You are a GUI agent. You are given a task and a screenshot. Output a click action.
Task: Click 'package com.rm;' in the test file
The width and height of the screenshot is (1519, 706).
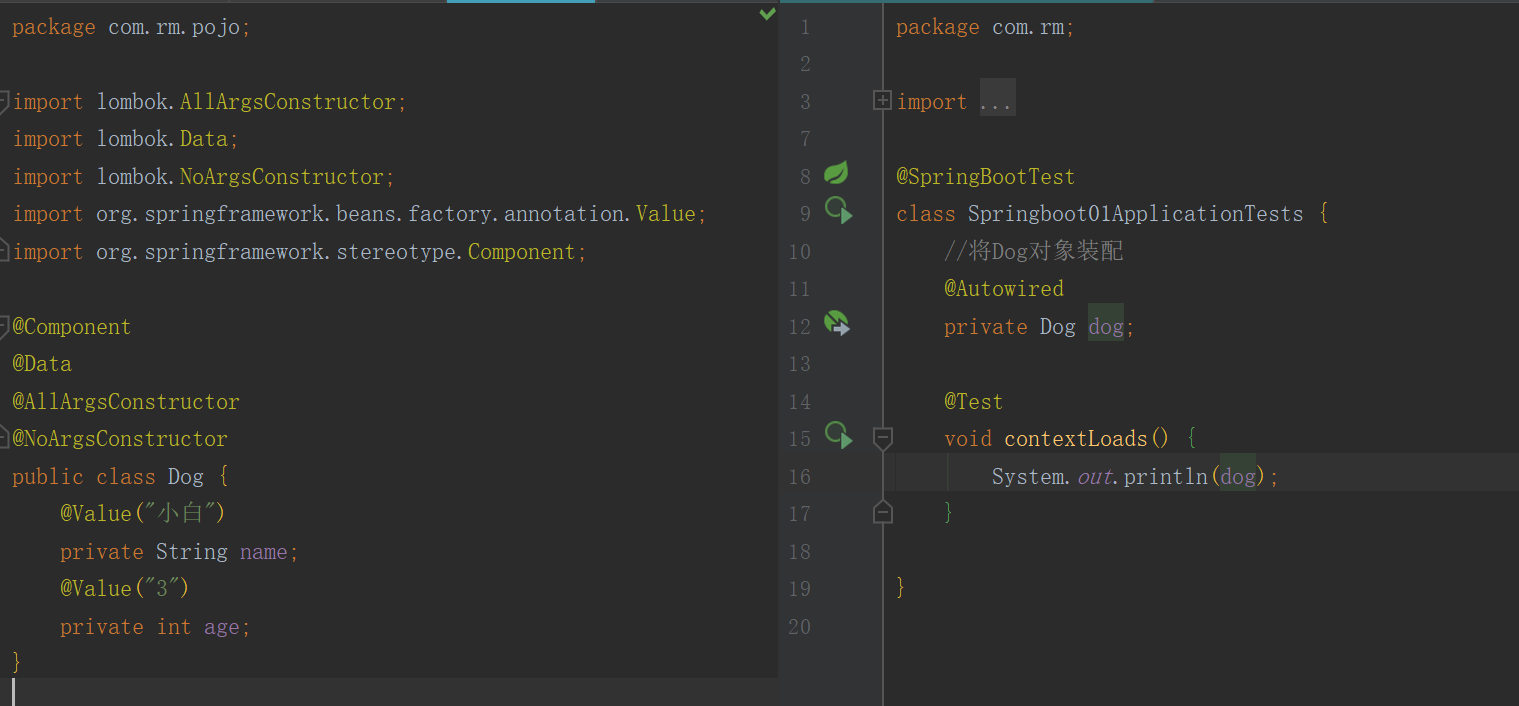pyautogui.click(x=985, y=27)
